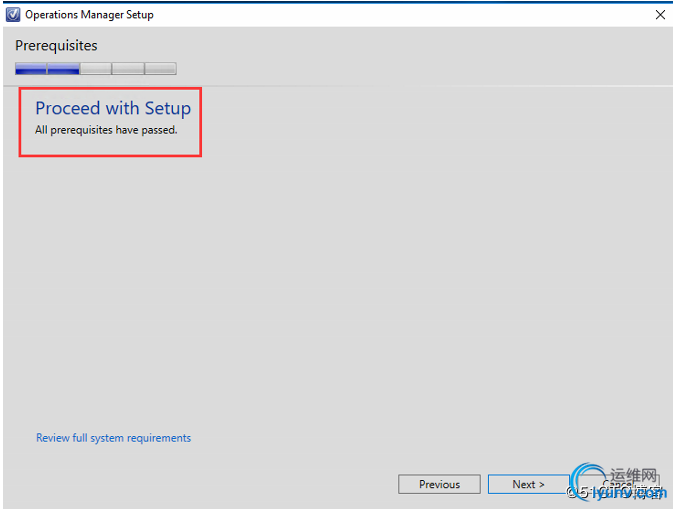The height and width of the screenshot is (509, 673).
Task: Click the setup progress bar
Action: 96,69
